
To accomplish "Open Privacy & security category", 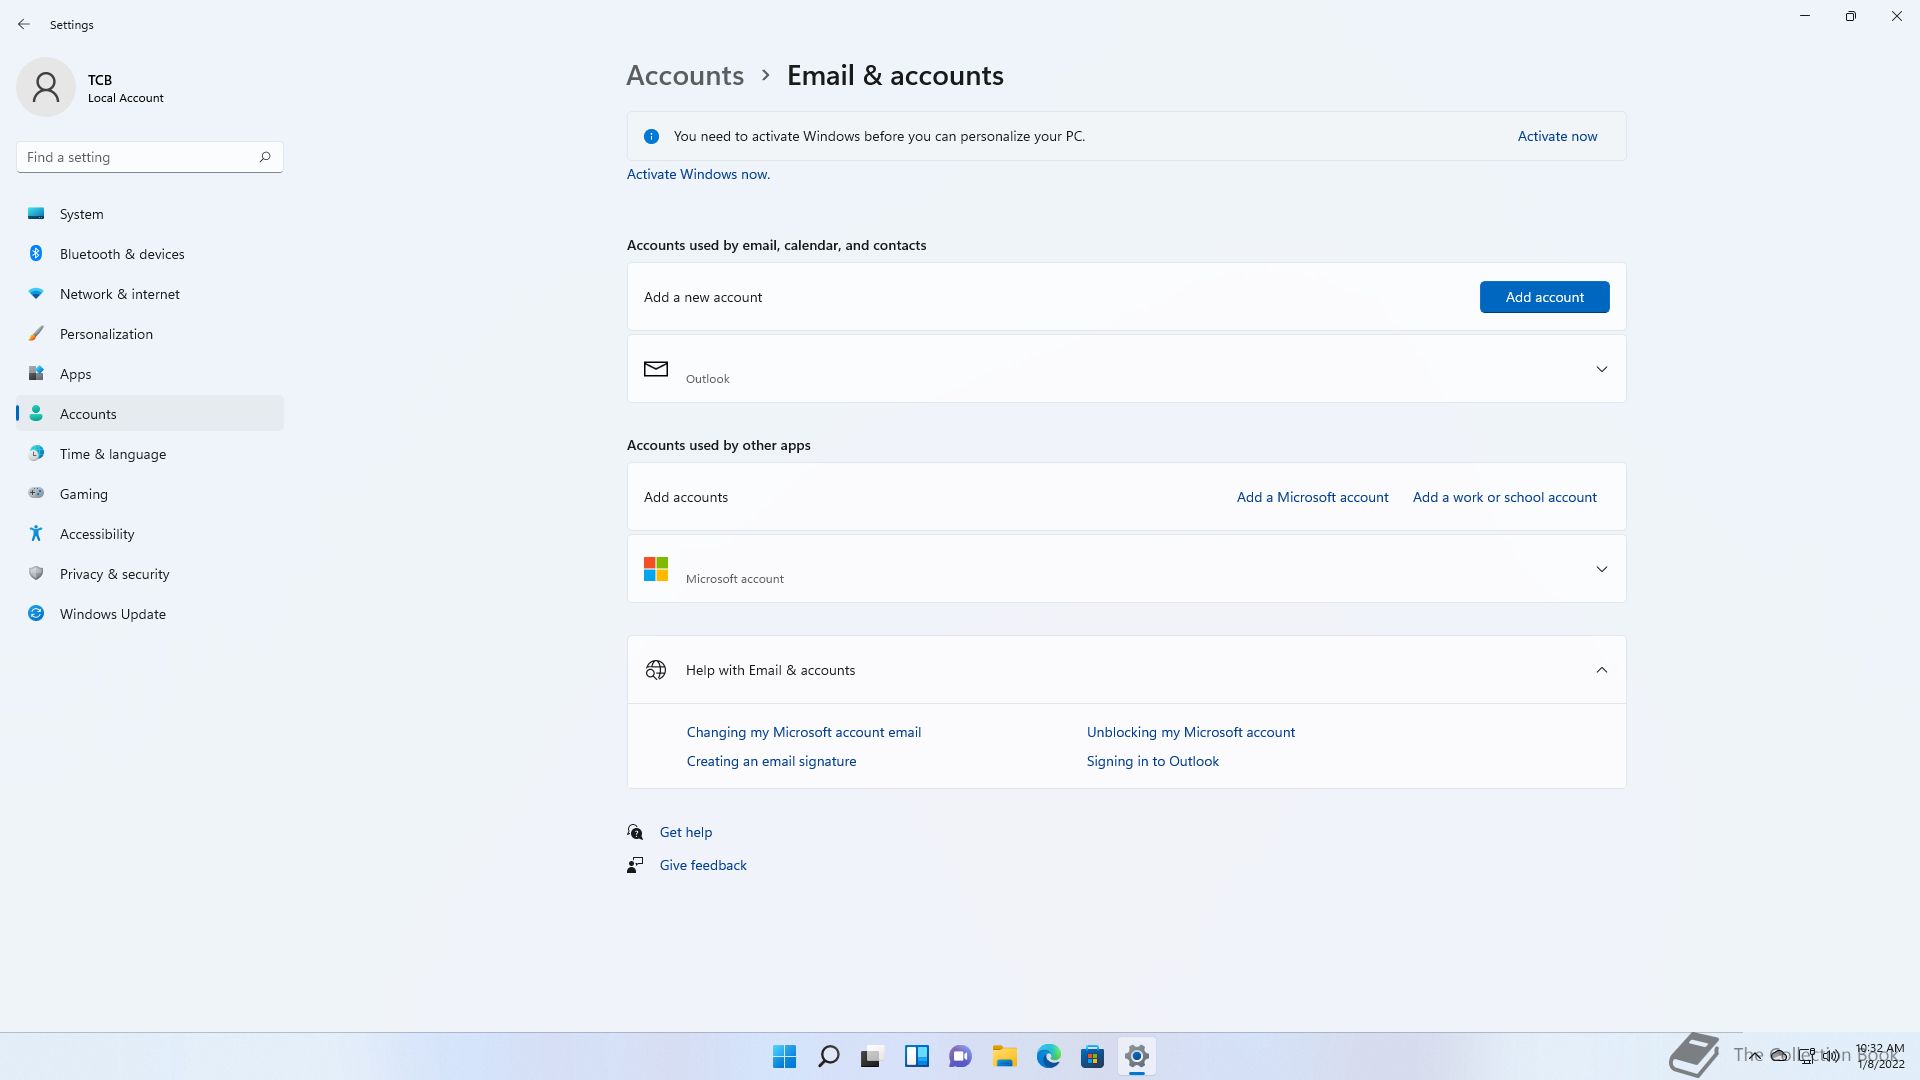I will (x=150, y=574).
